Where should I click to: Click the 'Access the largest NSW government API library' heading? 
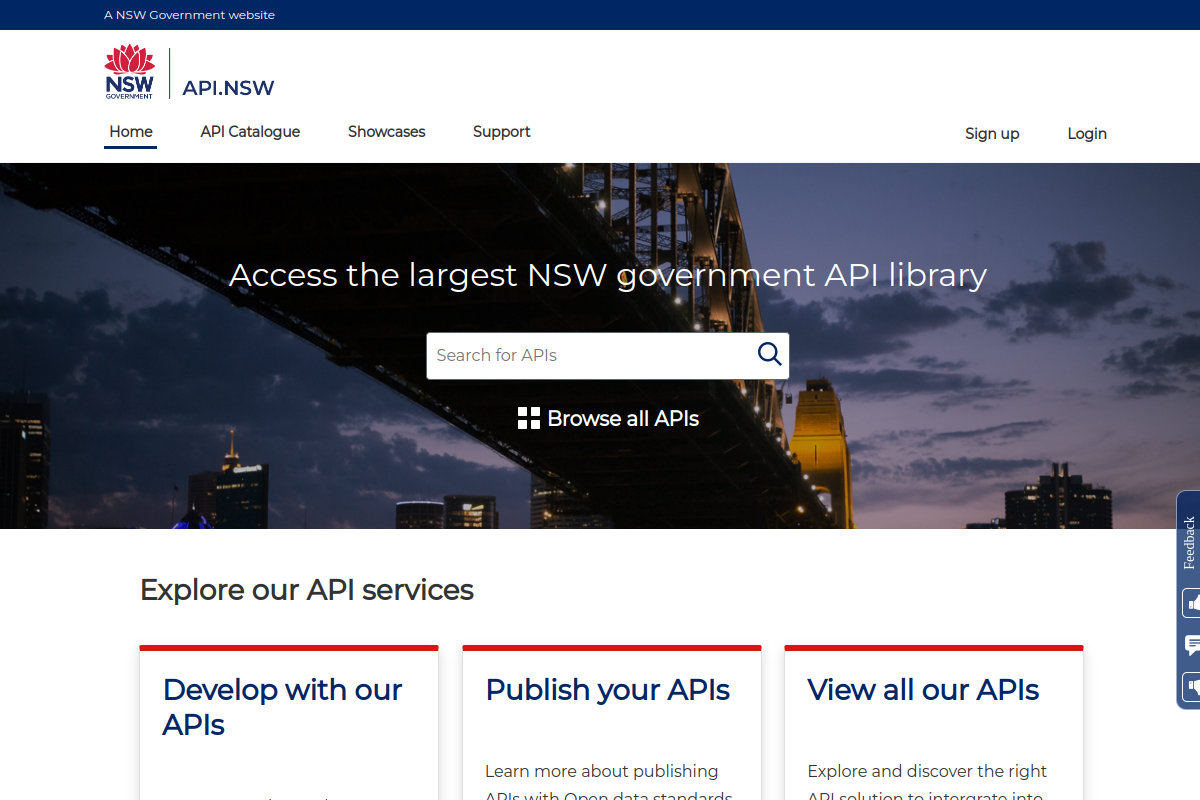[x=608, y=274]
